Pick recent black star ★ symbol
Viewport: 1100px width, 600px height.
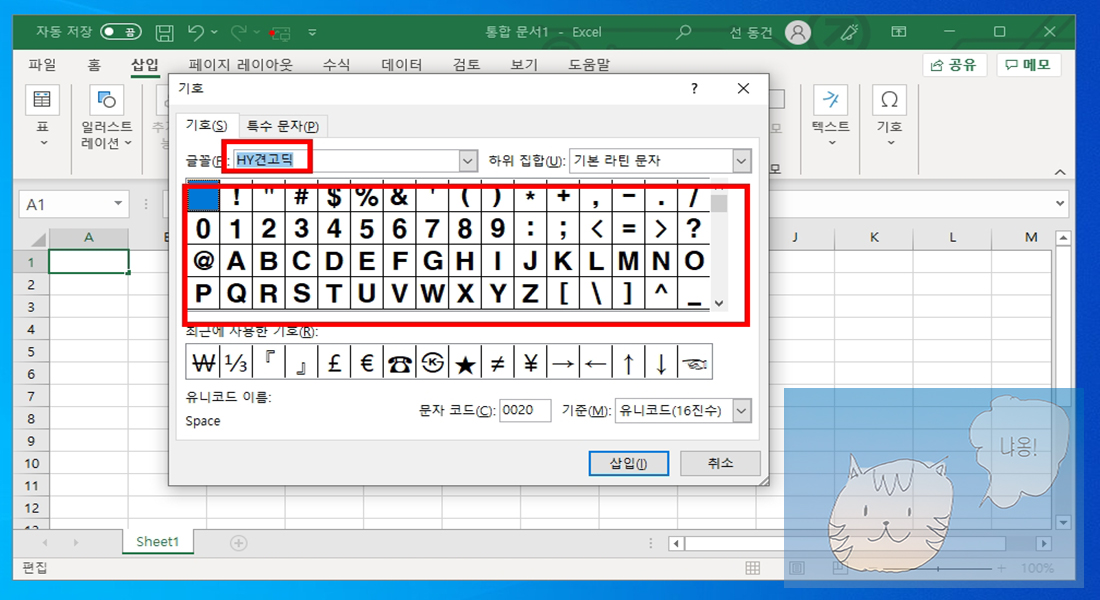465,362
